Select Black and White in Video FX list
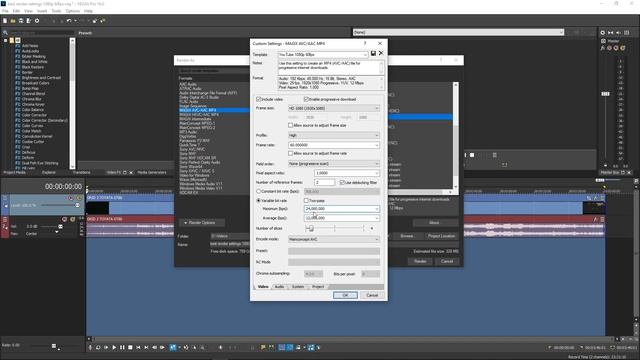The width and height of the screenshot is (640, 360). point(34,62)
